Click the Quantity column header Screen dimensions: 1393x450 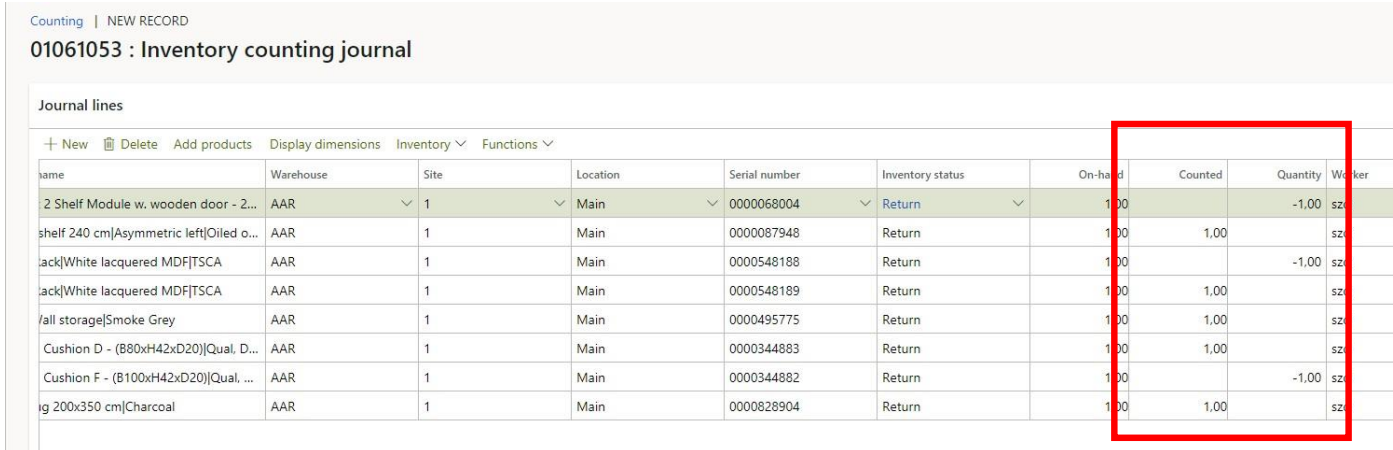click(1299, 175)
